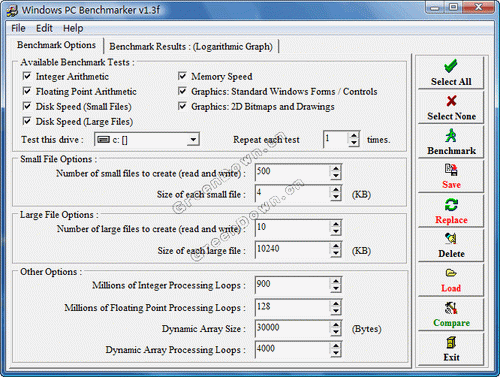Decrease Floating Point Processing Loops value
This screenshot has height=377, width=500.
[336, 311]
